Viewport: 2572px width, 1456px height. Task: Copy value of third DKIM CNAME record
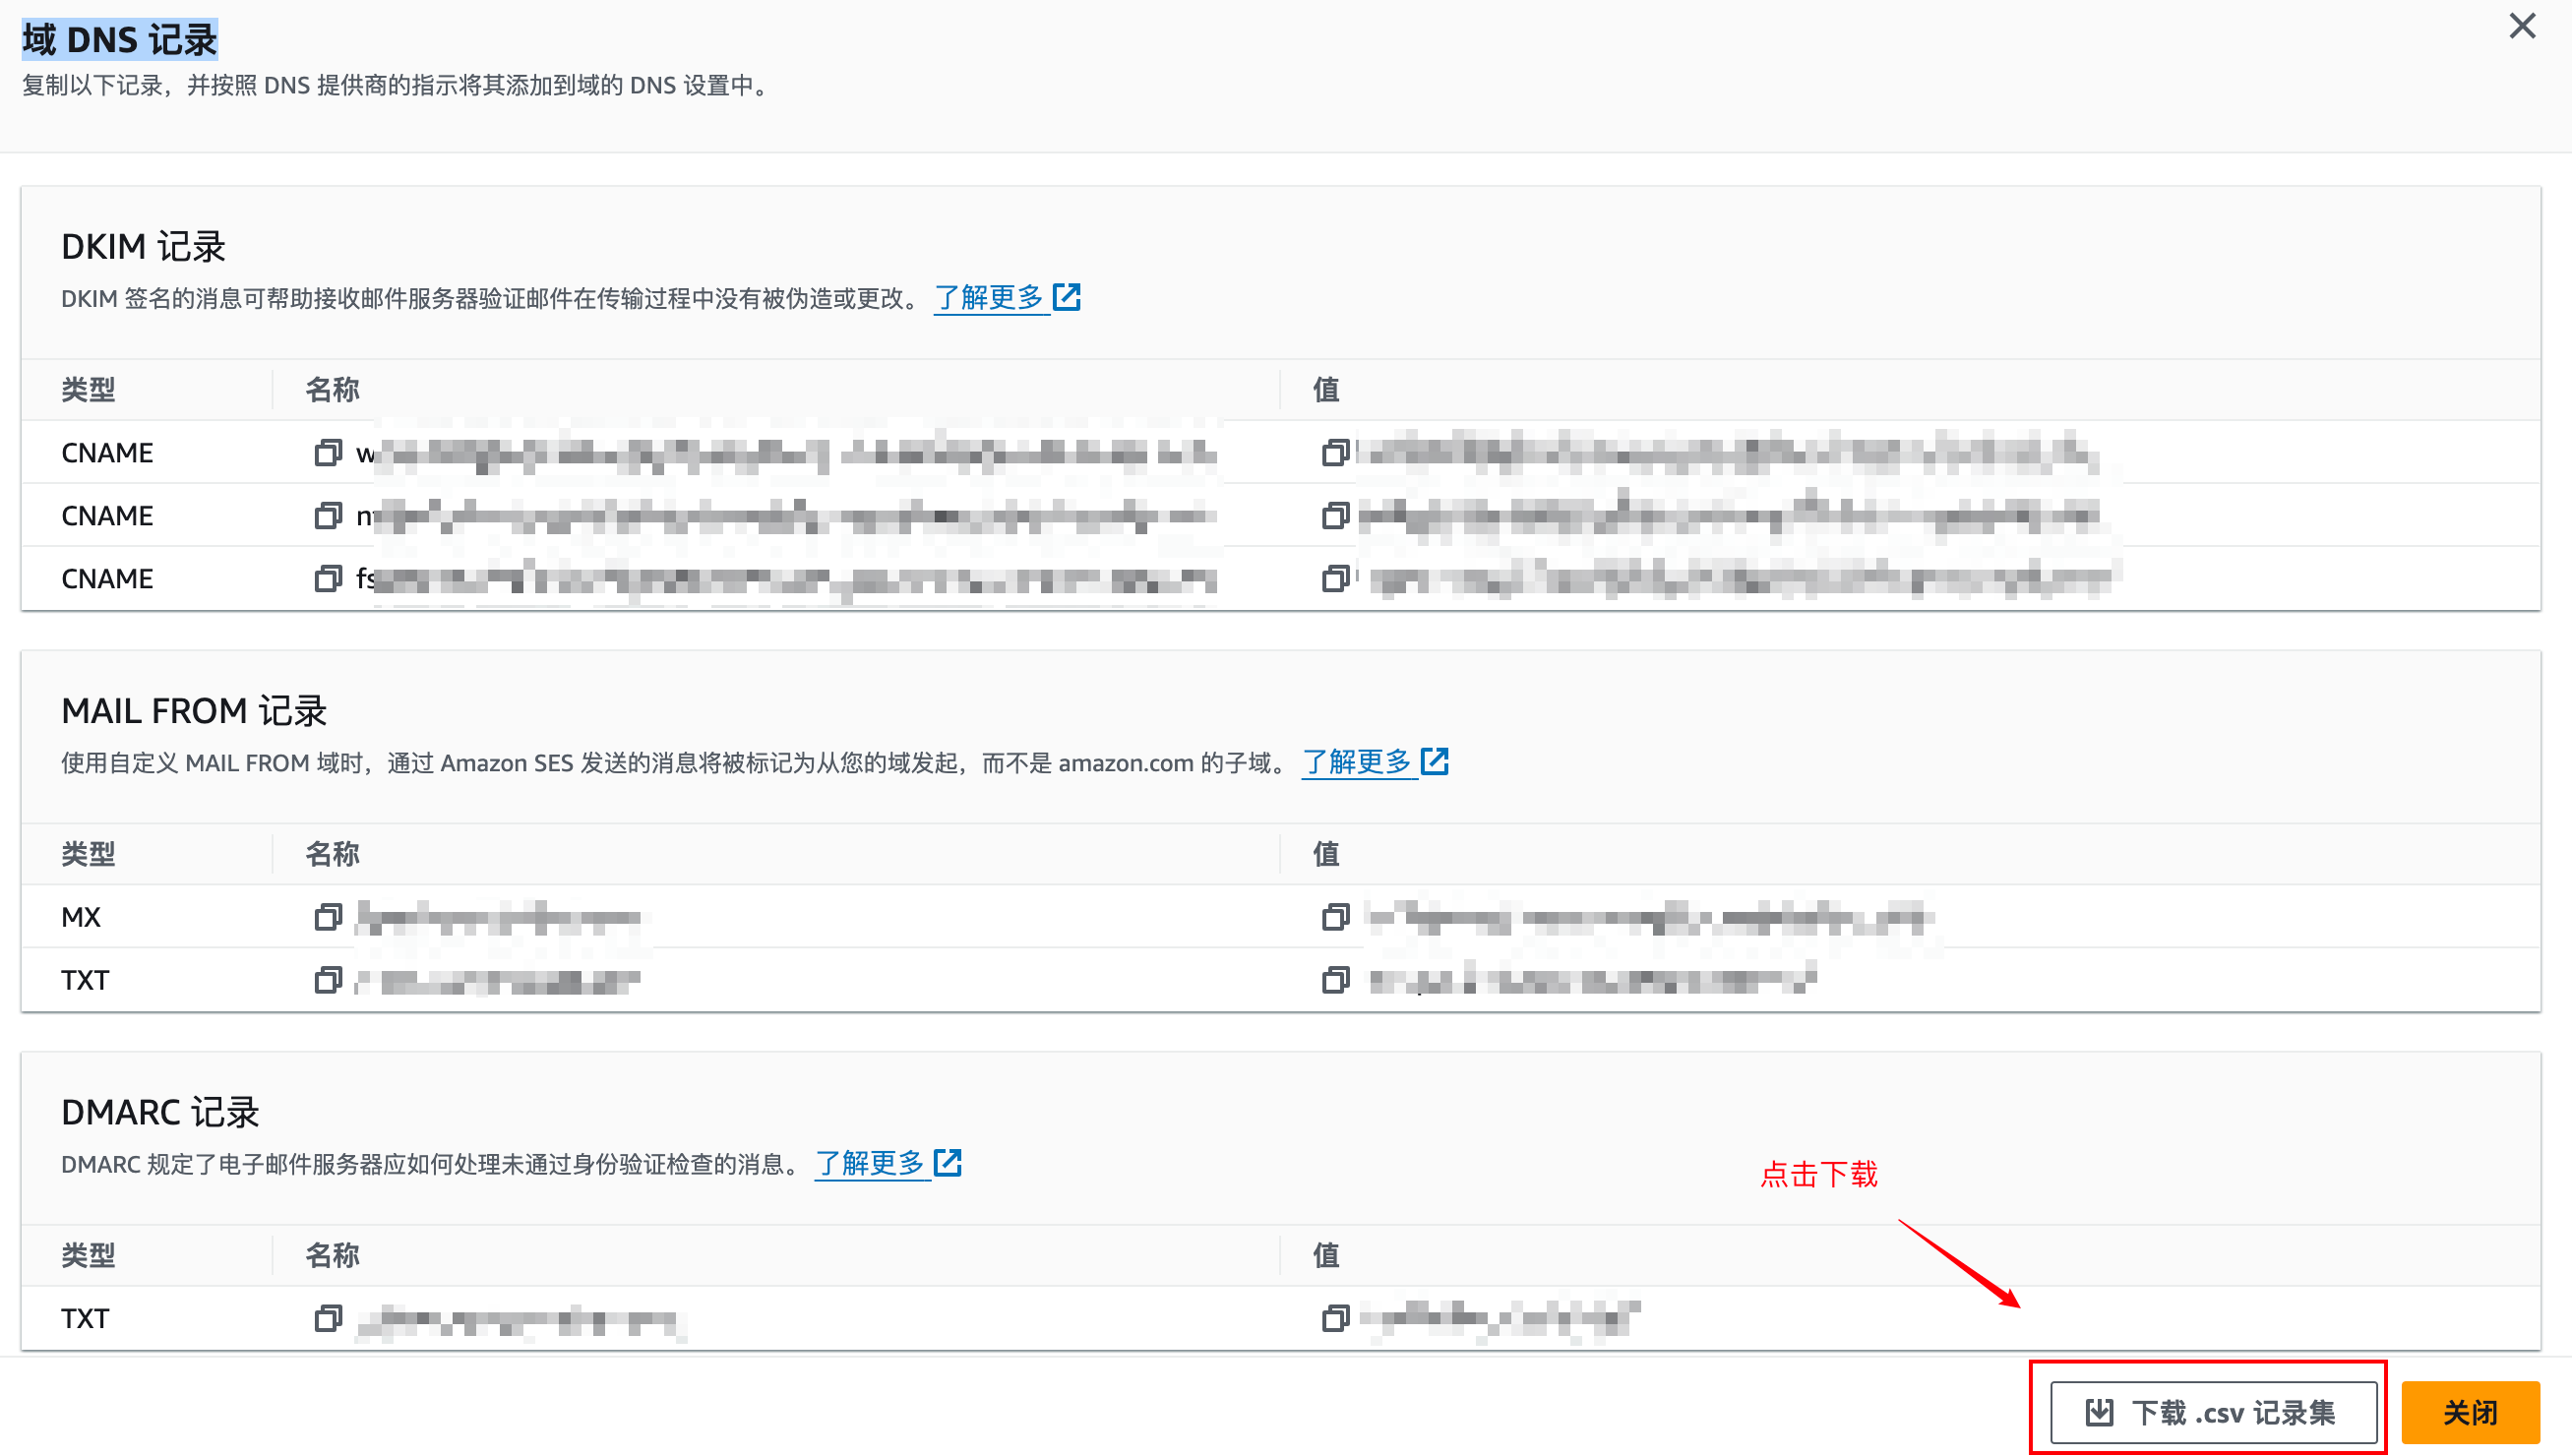click(x=1335, y=579)
